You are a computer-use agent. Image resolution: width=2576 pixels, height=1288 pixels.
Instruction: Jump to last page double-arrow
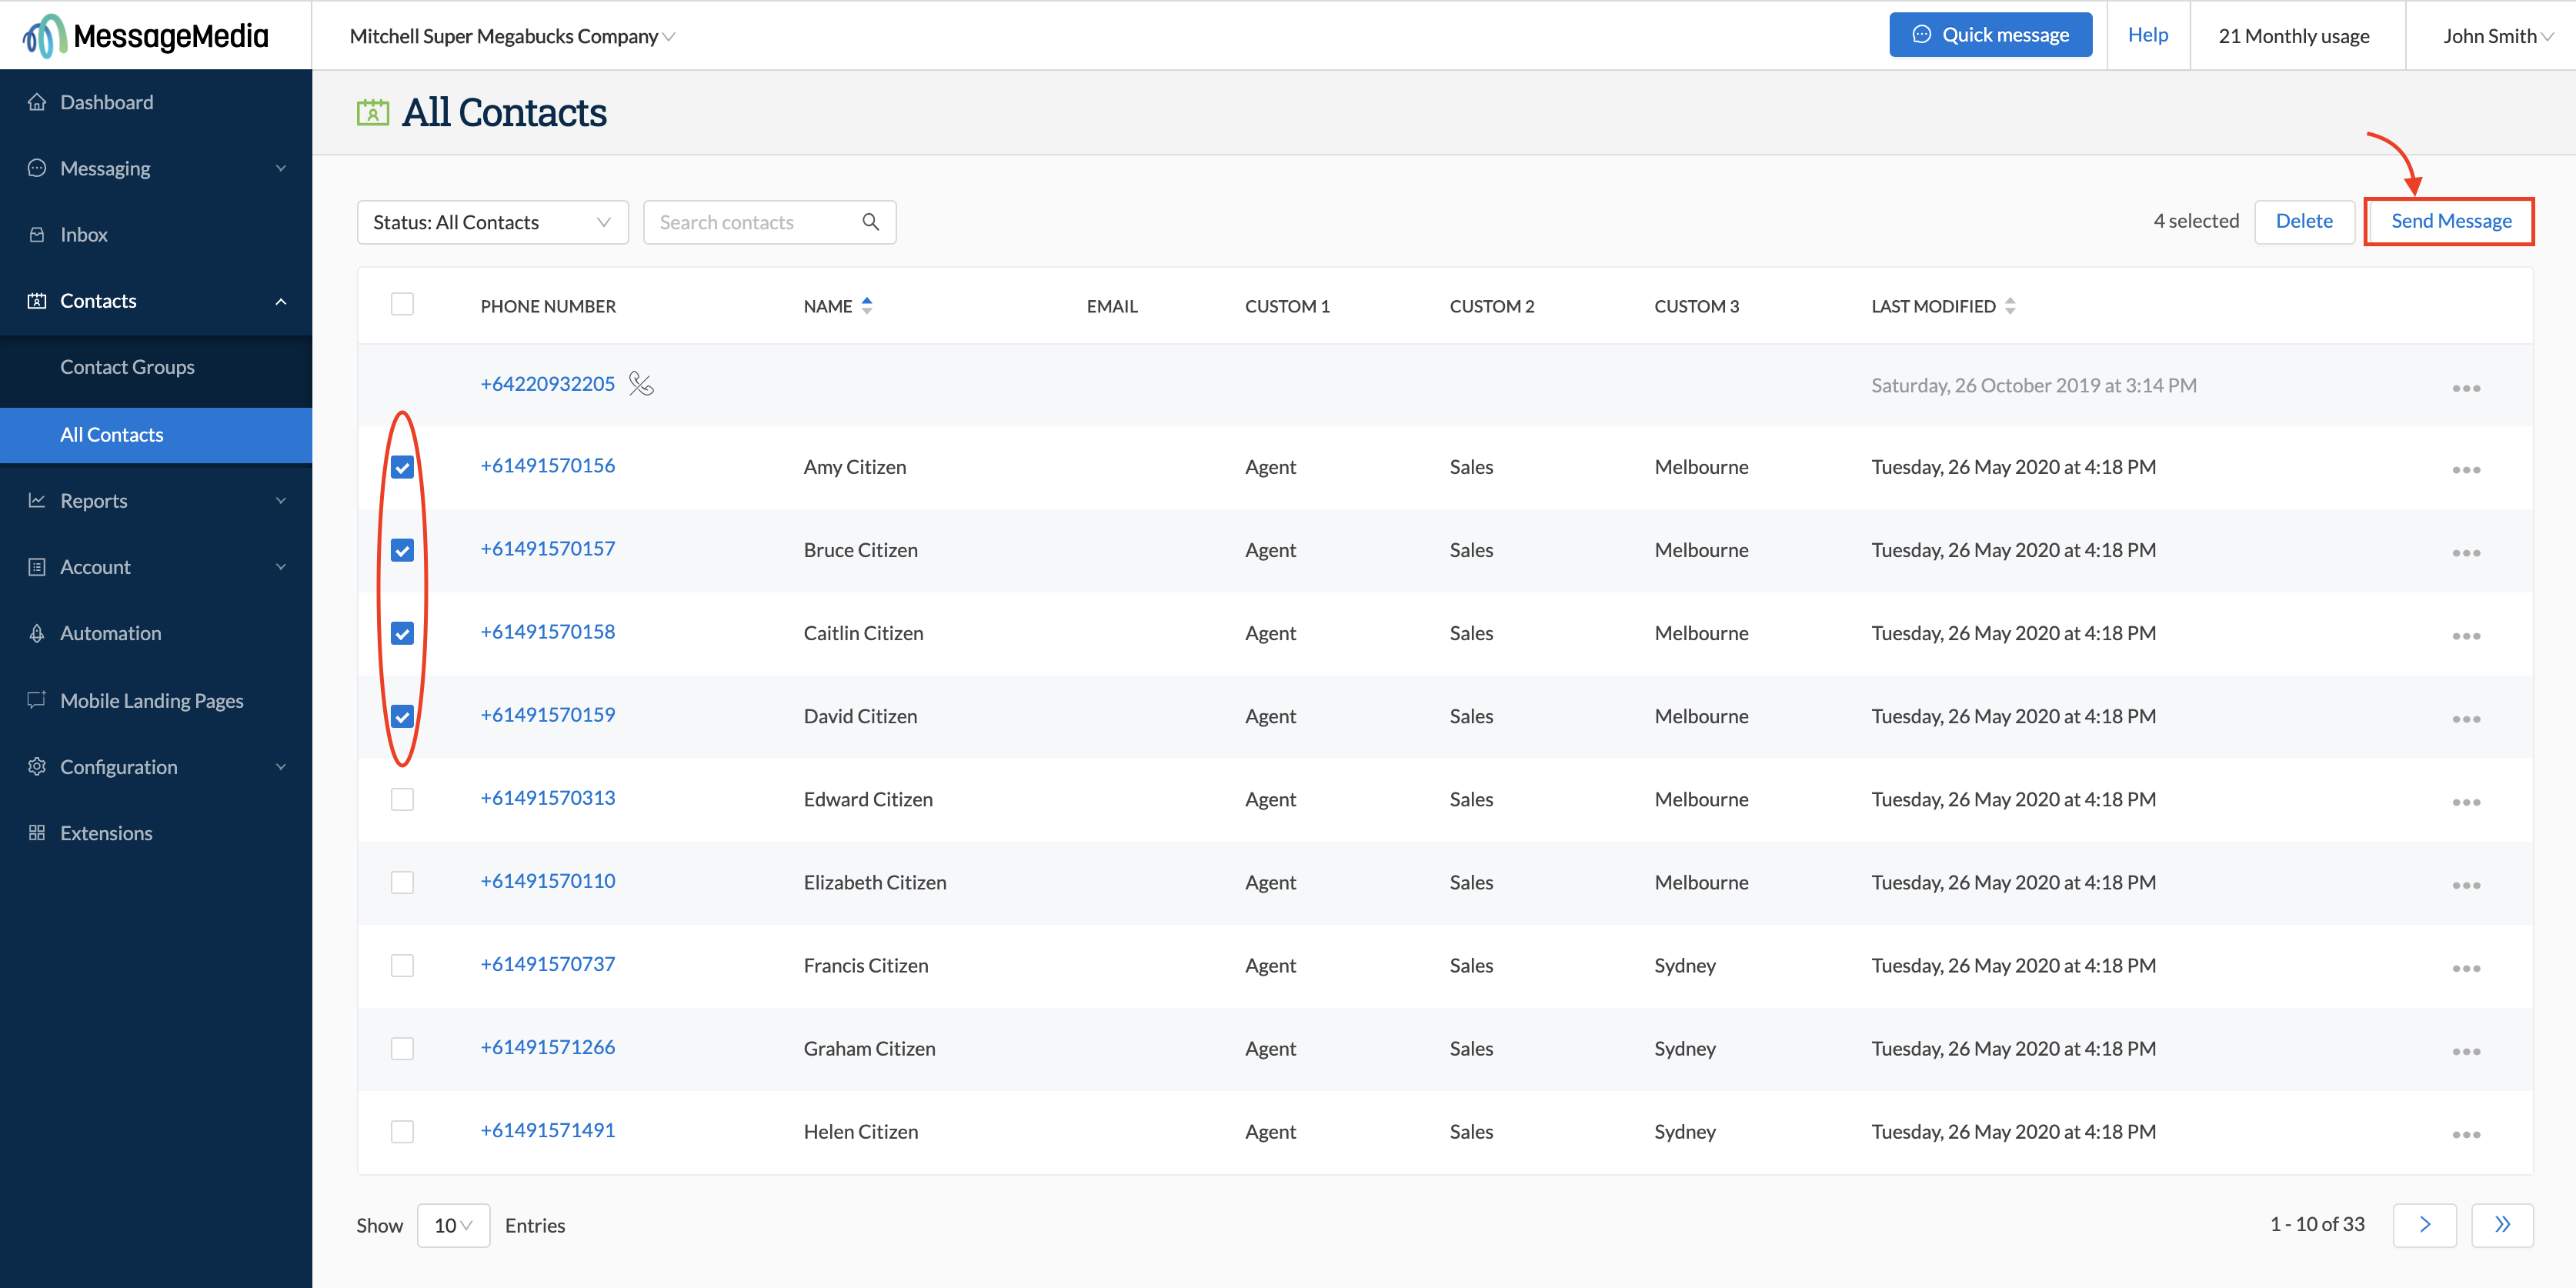[2501, 1224]
